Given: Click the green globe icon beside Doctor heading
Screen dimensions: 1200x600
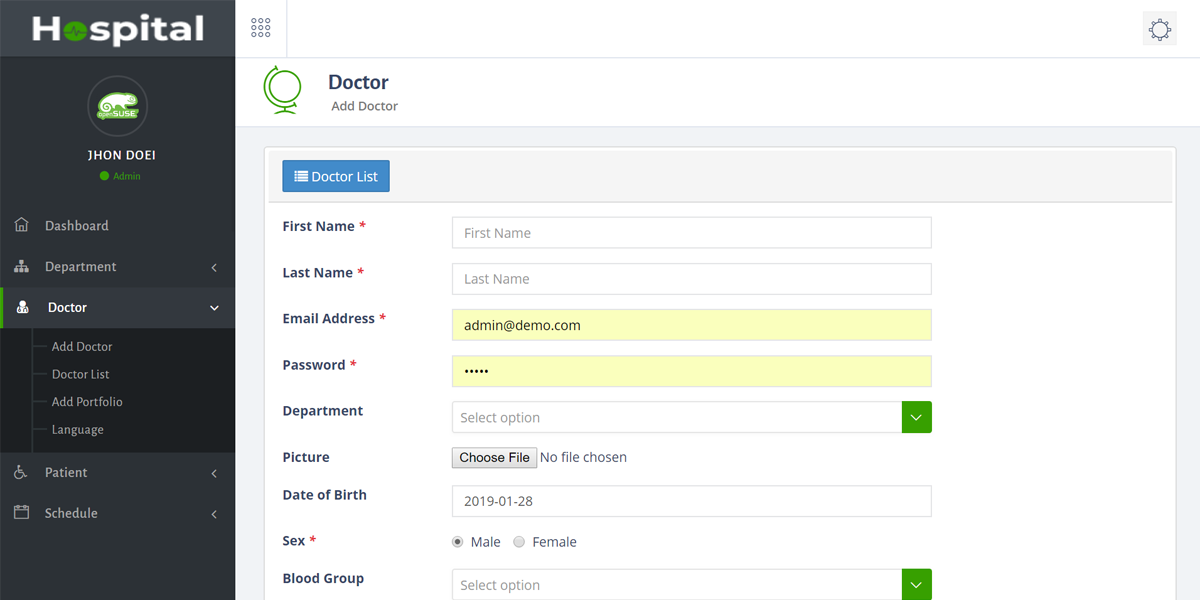Looking at the screenshot, I should click(x=283, y=90).
